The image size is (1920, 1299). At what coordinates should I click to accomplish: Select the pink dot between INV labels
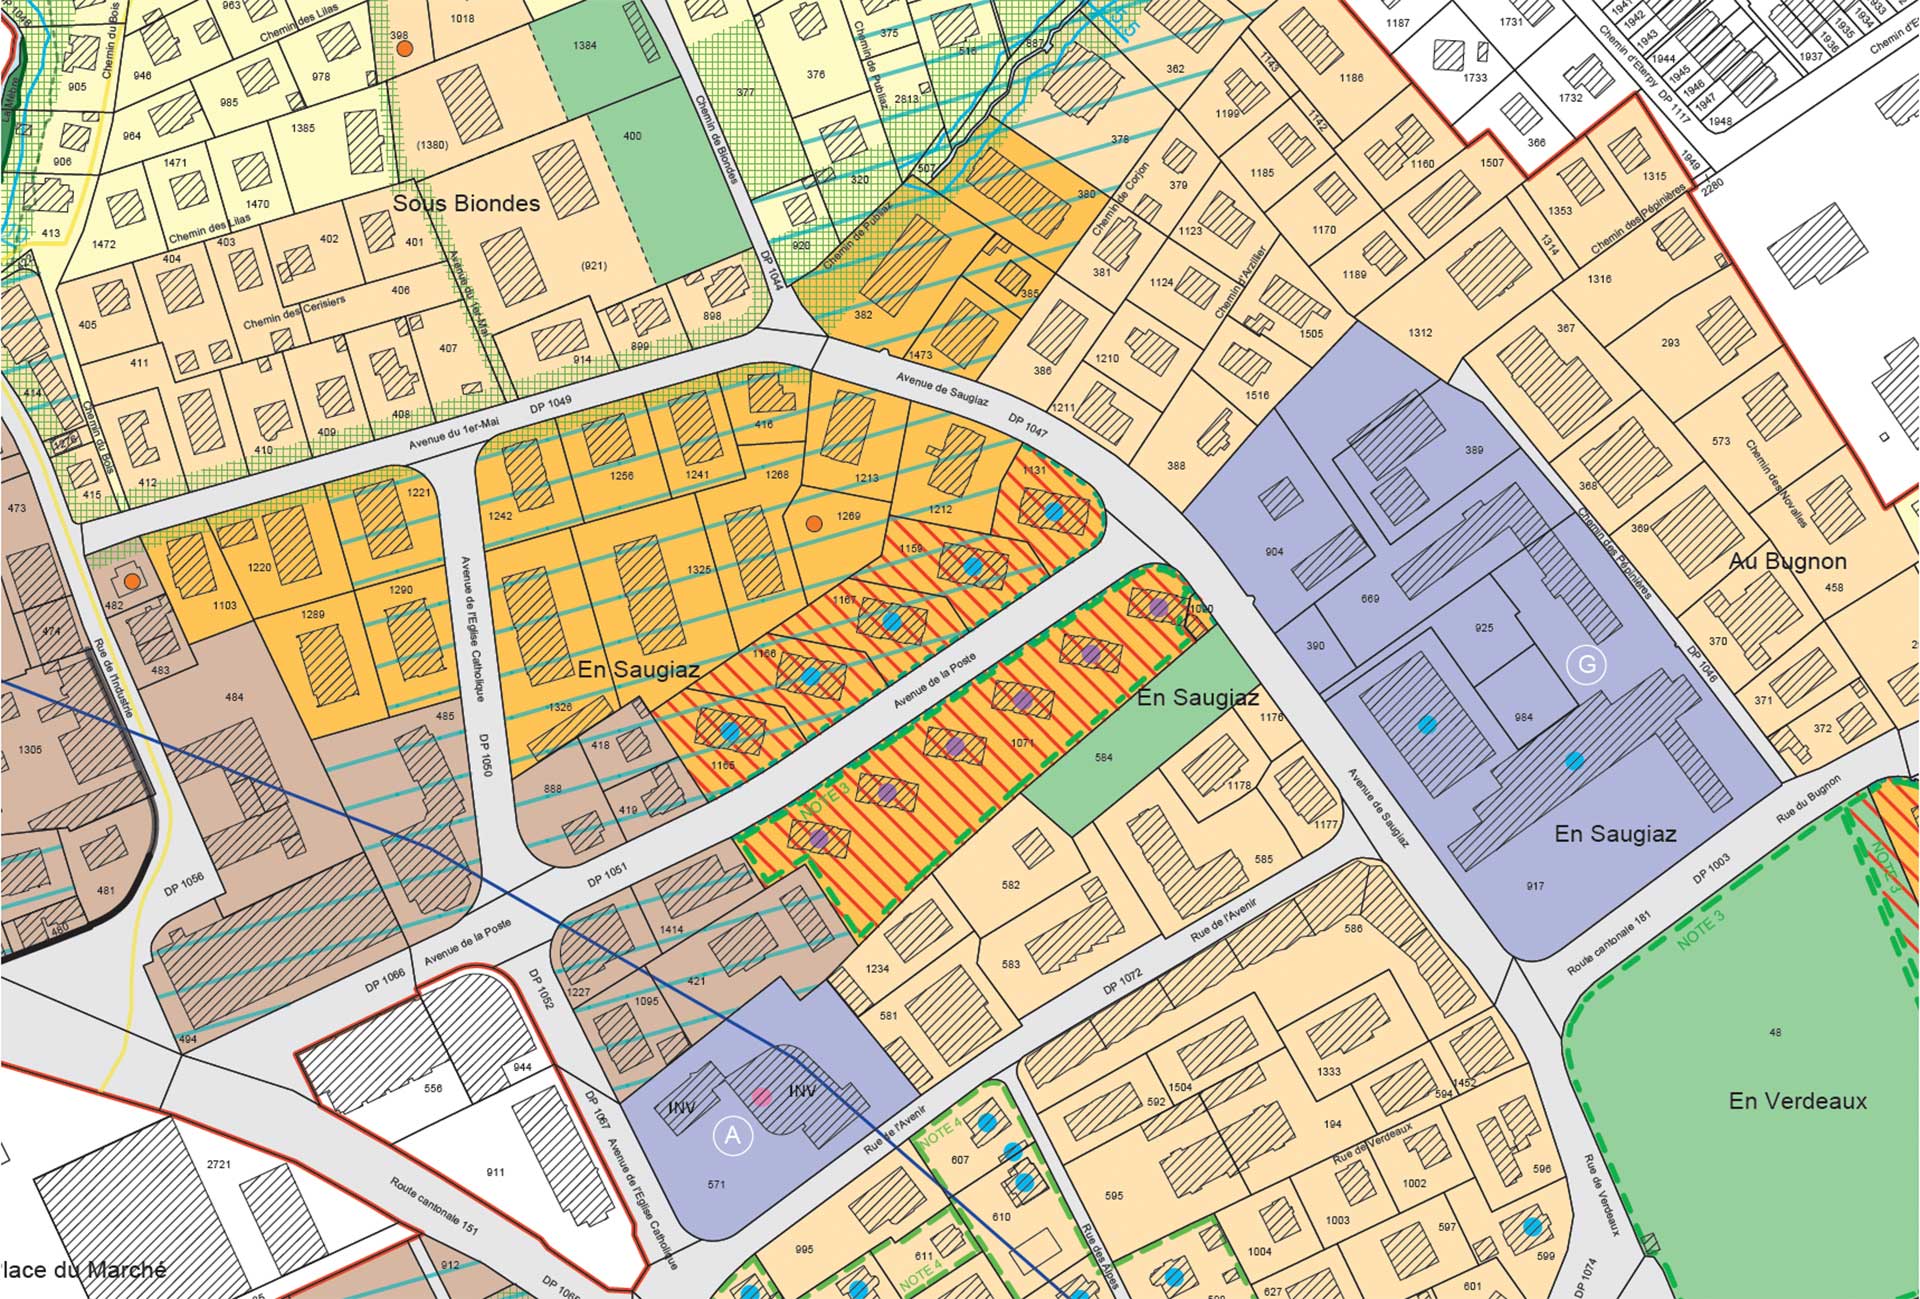point(762,1097)
